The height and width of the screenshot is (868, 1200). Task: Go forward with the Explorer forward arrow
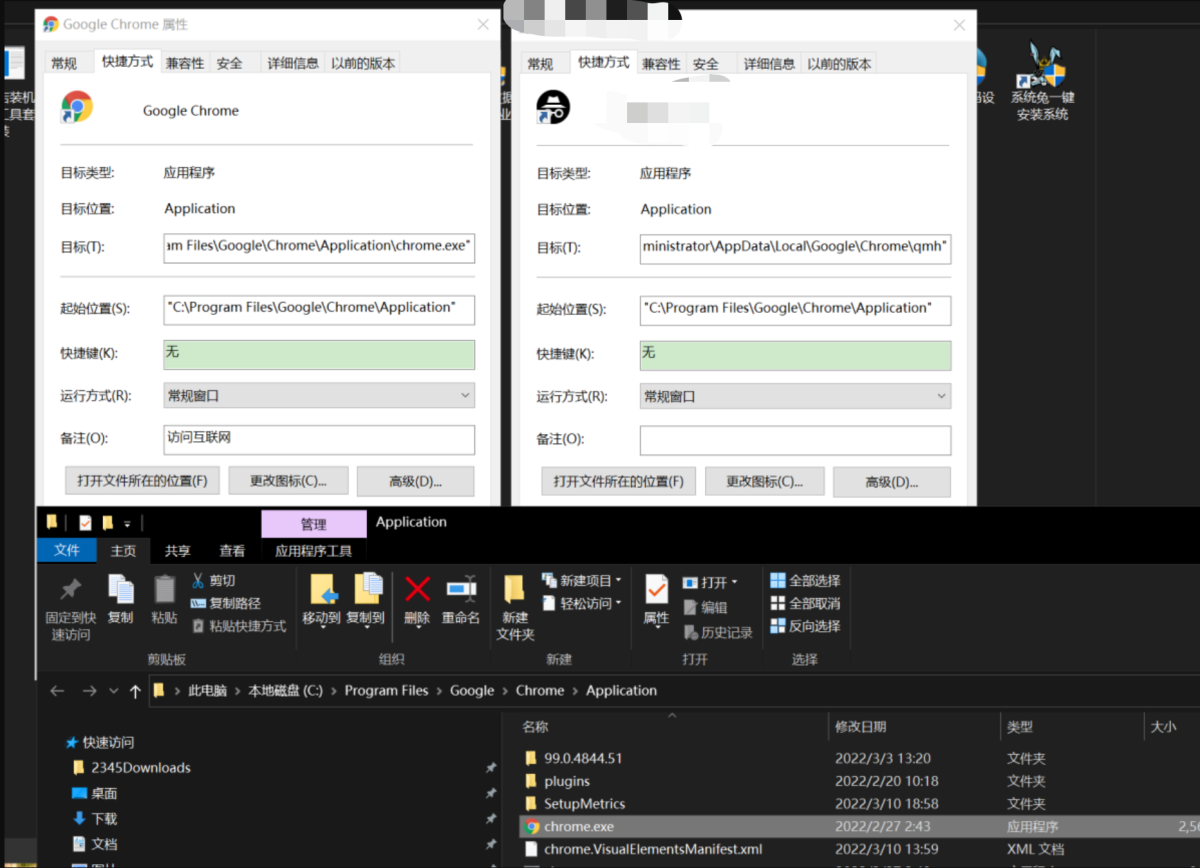[x=90, y=691]
